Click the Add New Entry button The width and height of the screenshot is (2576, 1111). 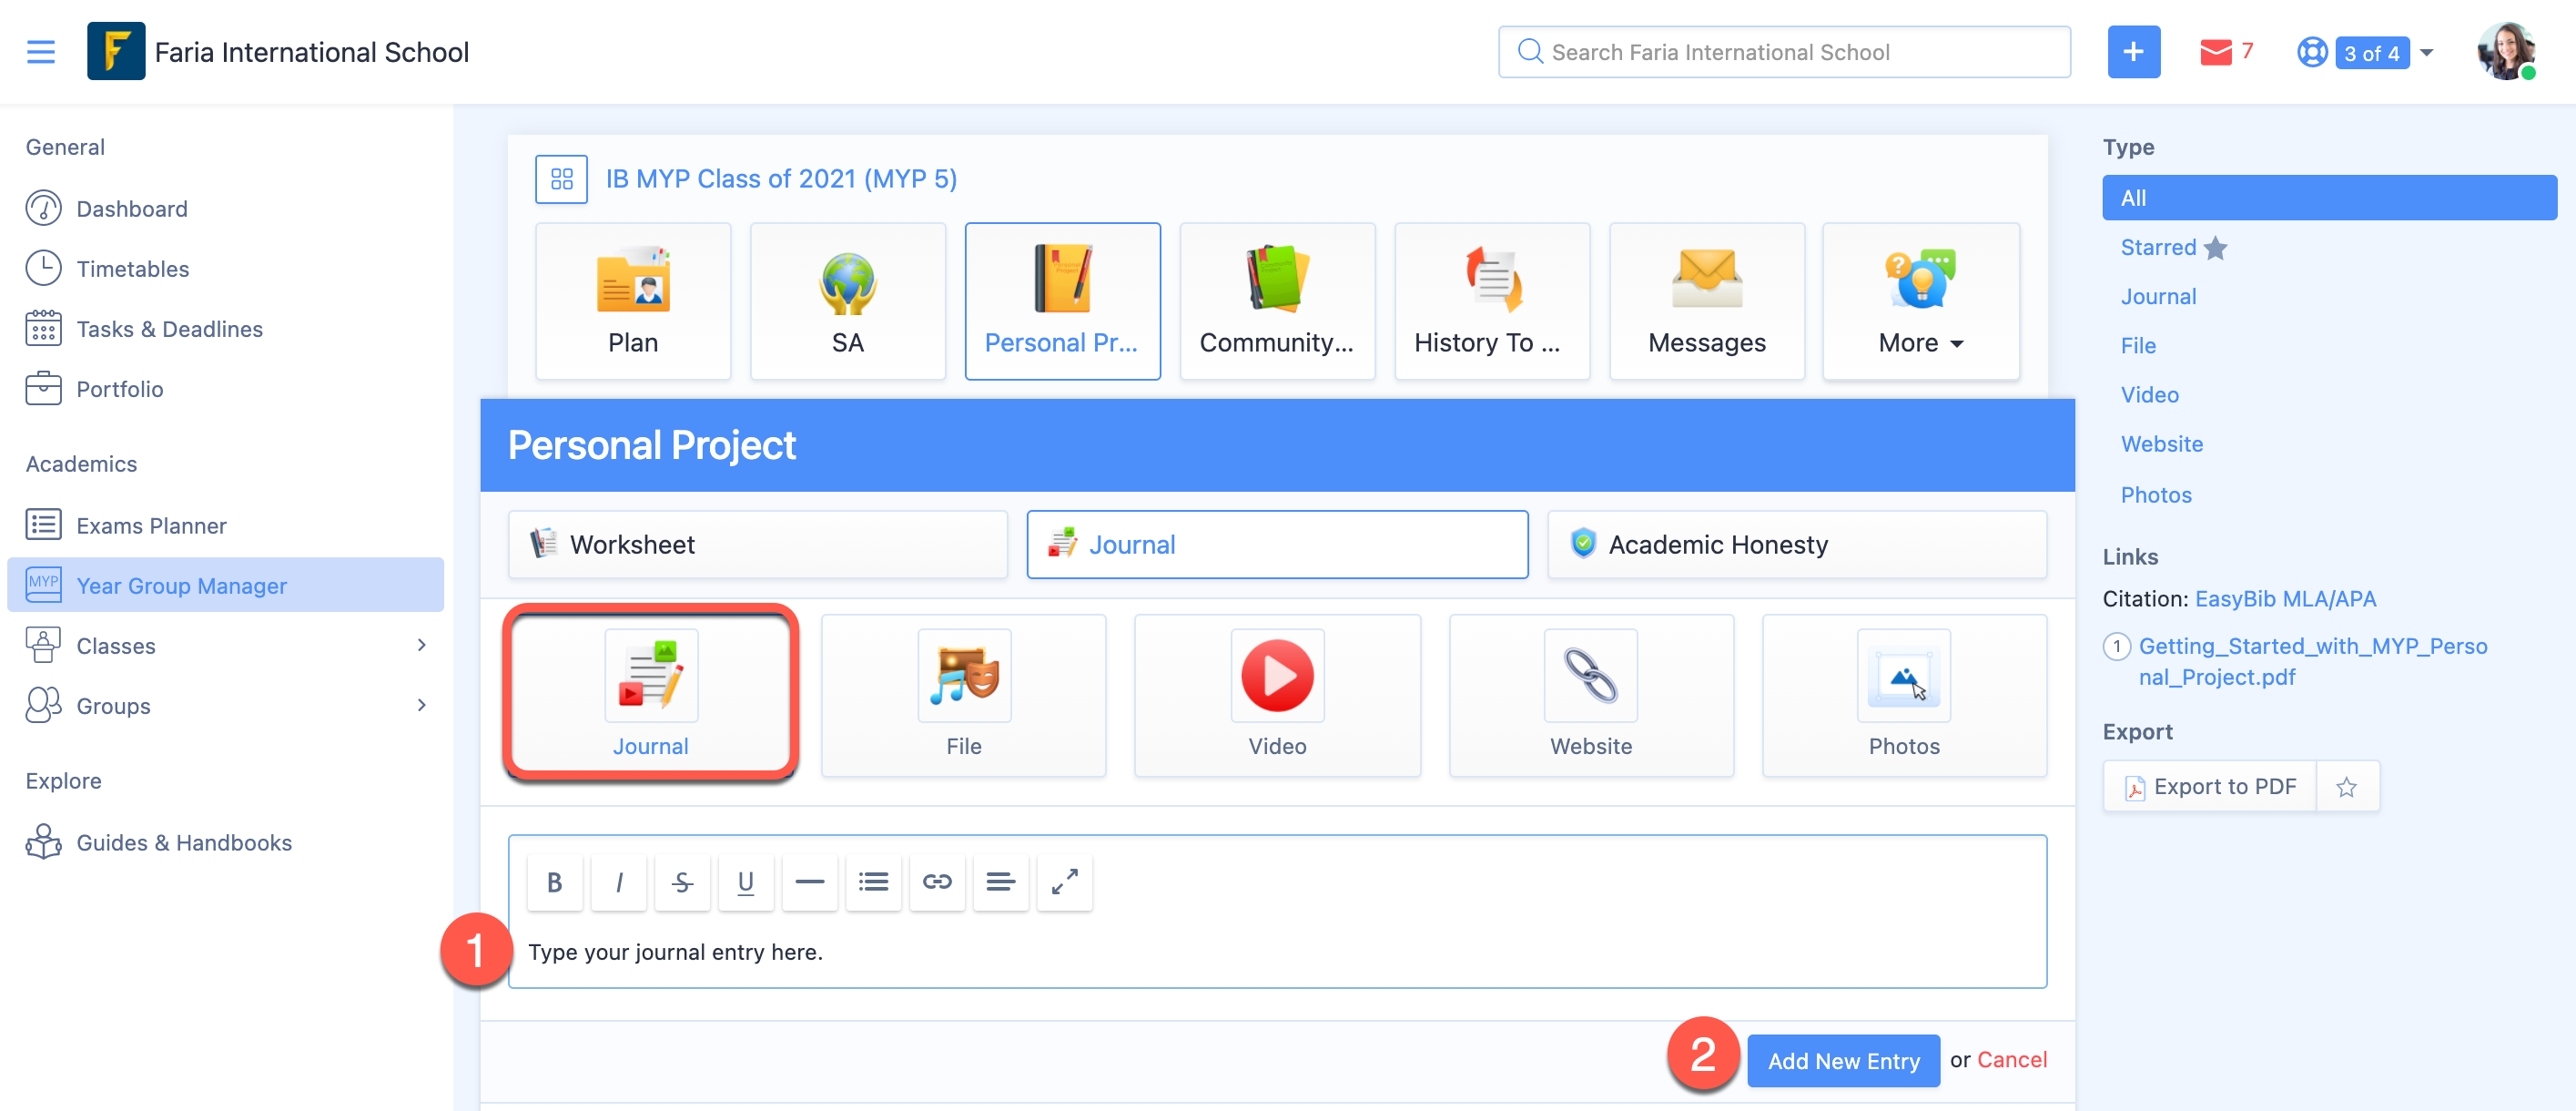click(1843, 1060)
